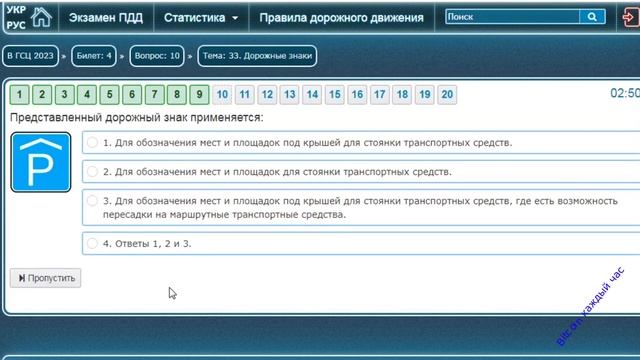Jump to question 9
The height and width of the screenshot is (360, 640).
pyautogui.click(x=199, y=95)
